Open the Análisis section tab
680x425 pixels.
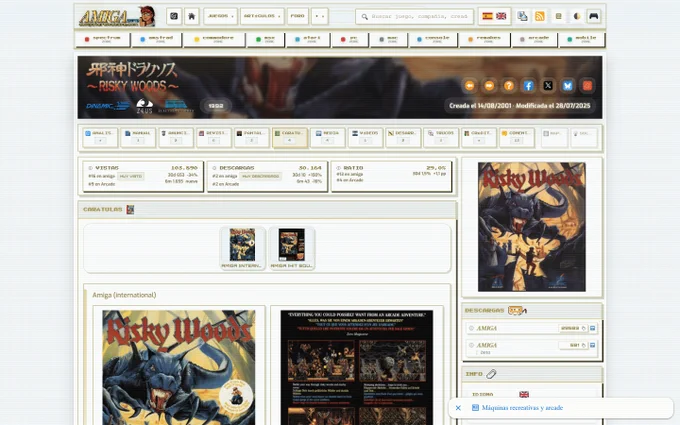point(100,137)
